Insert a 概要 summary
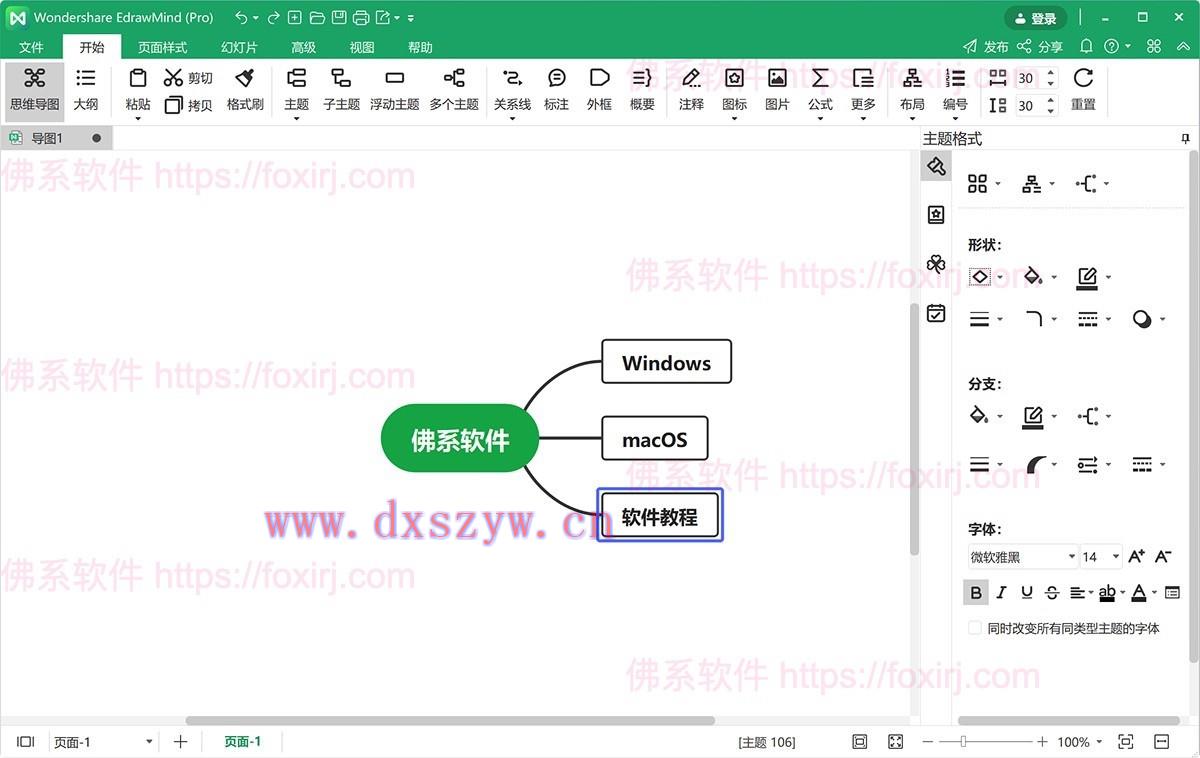Screen dimensions: 1200x758 (642, 90)
